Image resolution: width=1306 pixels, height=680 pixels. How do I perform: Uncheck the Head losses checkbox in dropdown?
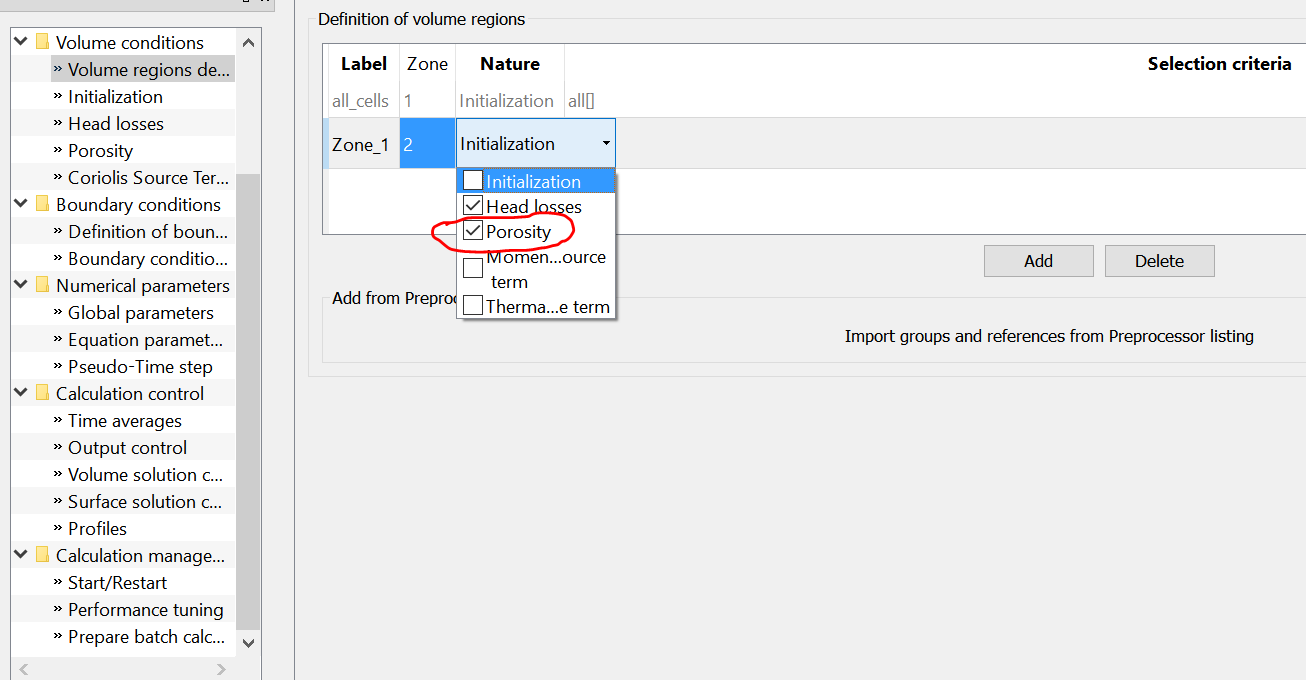pos(474,206)
